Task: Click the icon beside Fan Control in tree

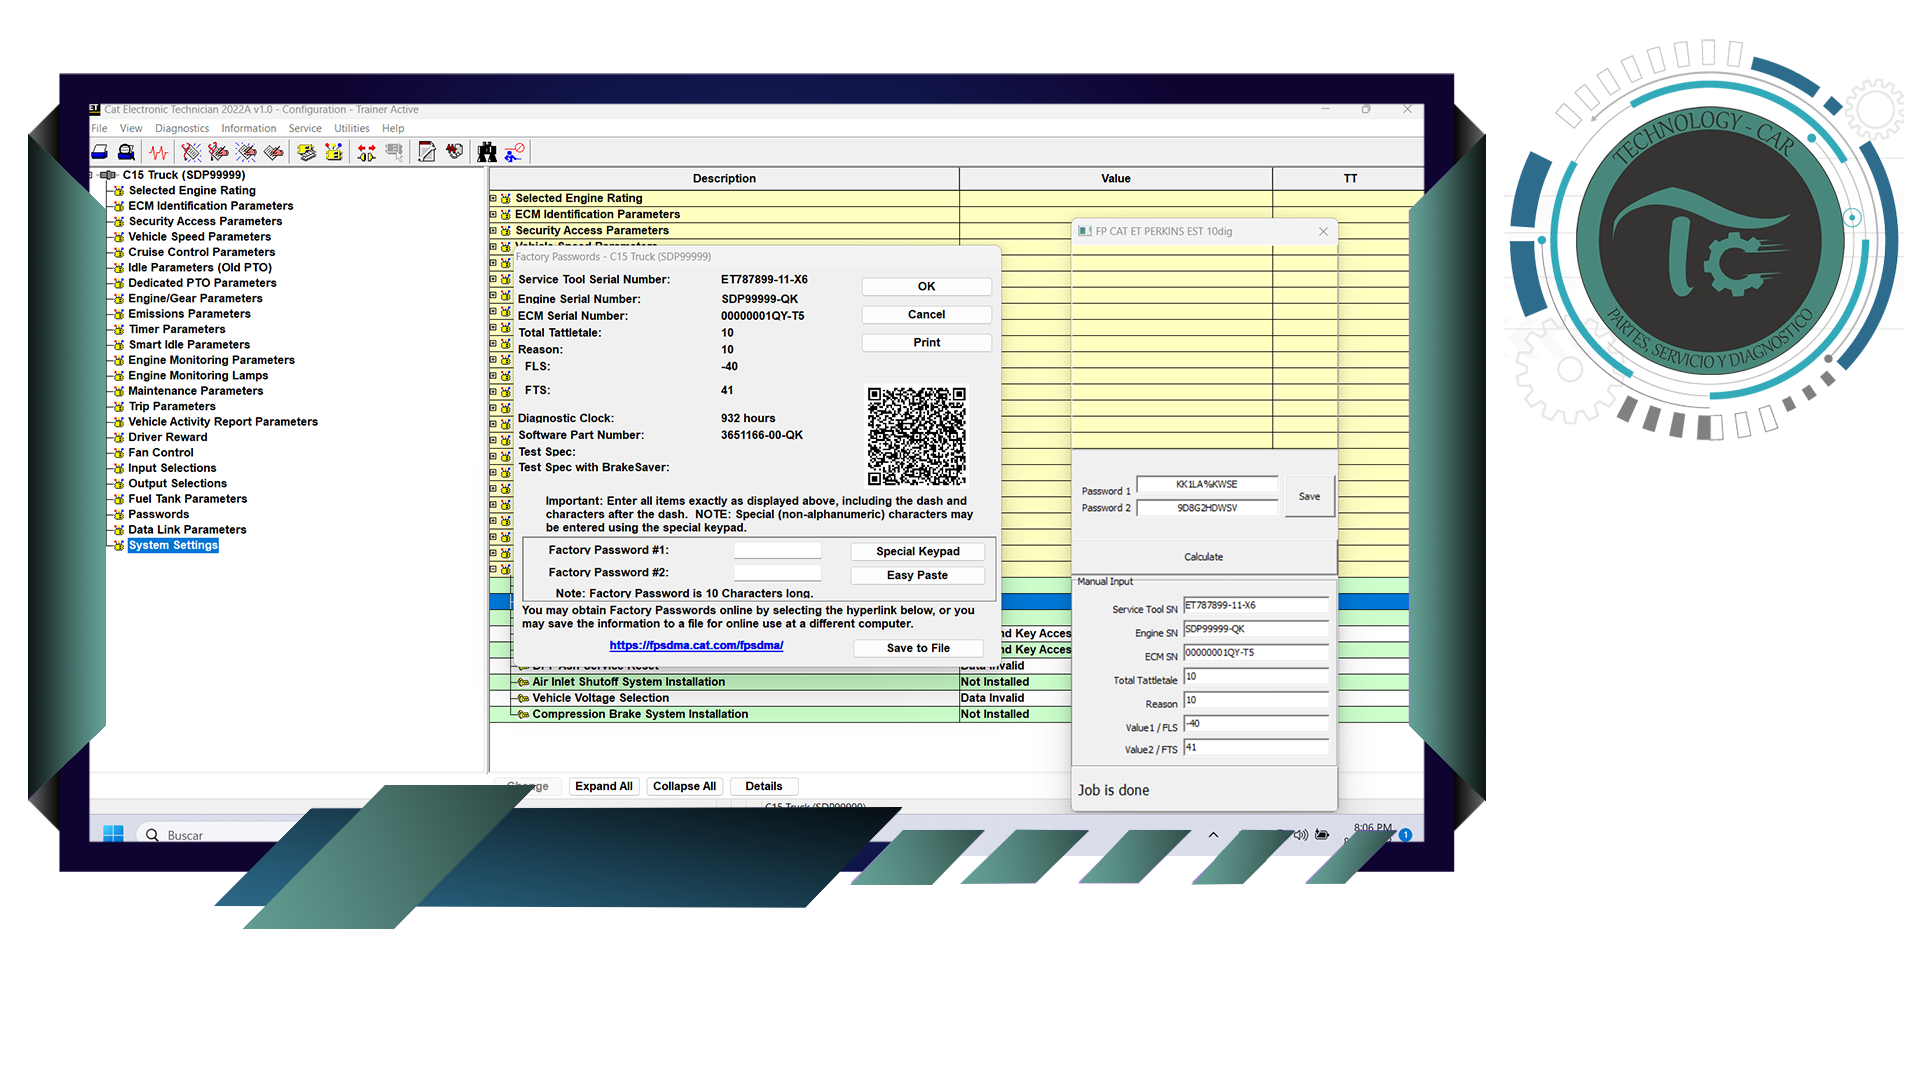Action: (x=119, y=453)
